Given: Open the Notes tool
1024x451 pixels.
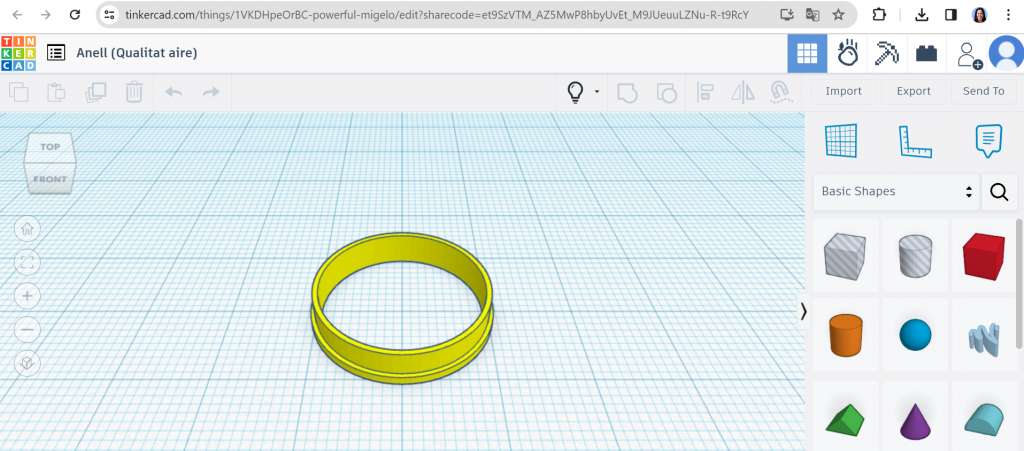Looking at the screenshot, I should point(988,141).
